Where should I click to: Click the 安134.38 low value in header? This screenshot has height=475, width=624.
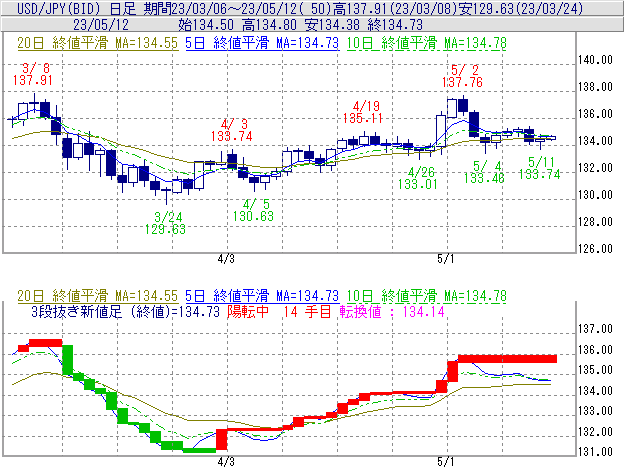332,25
